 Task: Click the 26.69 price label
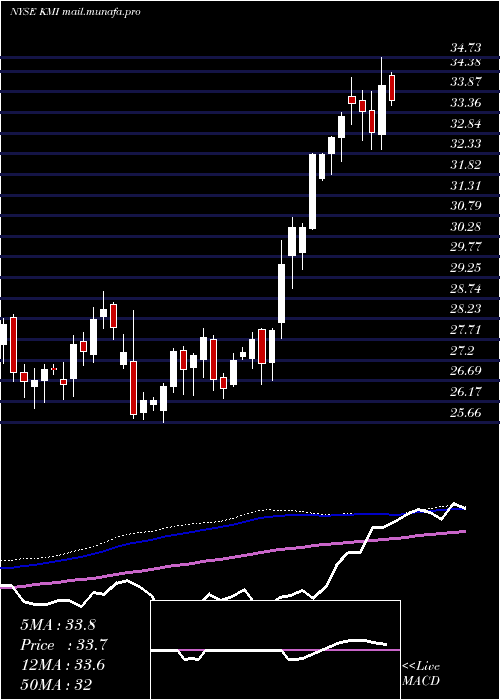coord(466,371)
